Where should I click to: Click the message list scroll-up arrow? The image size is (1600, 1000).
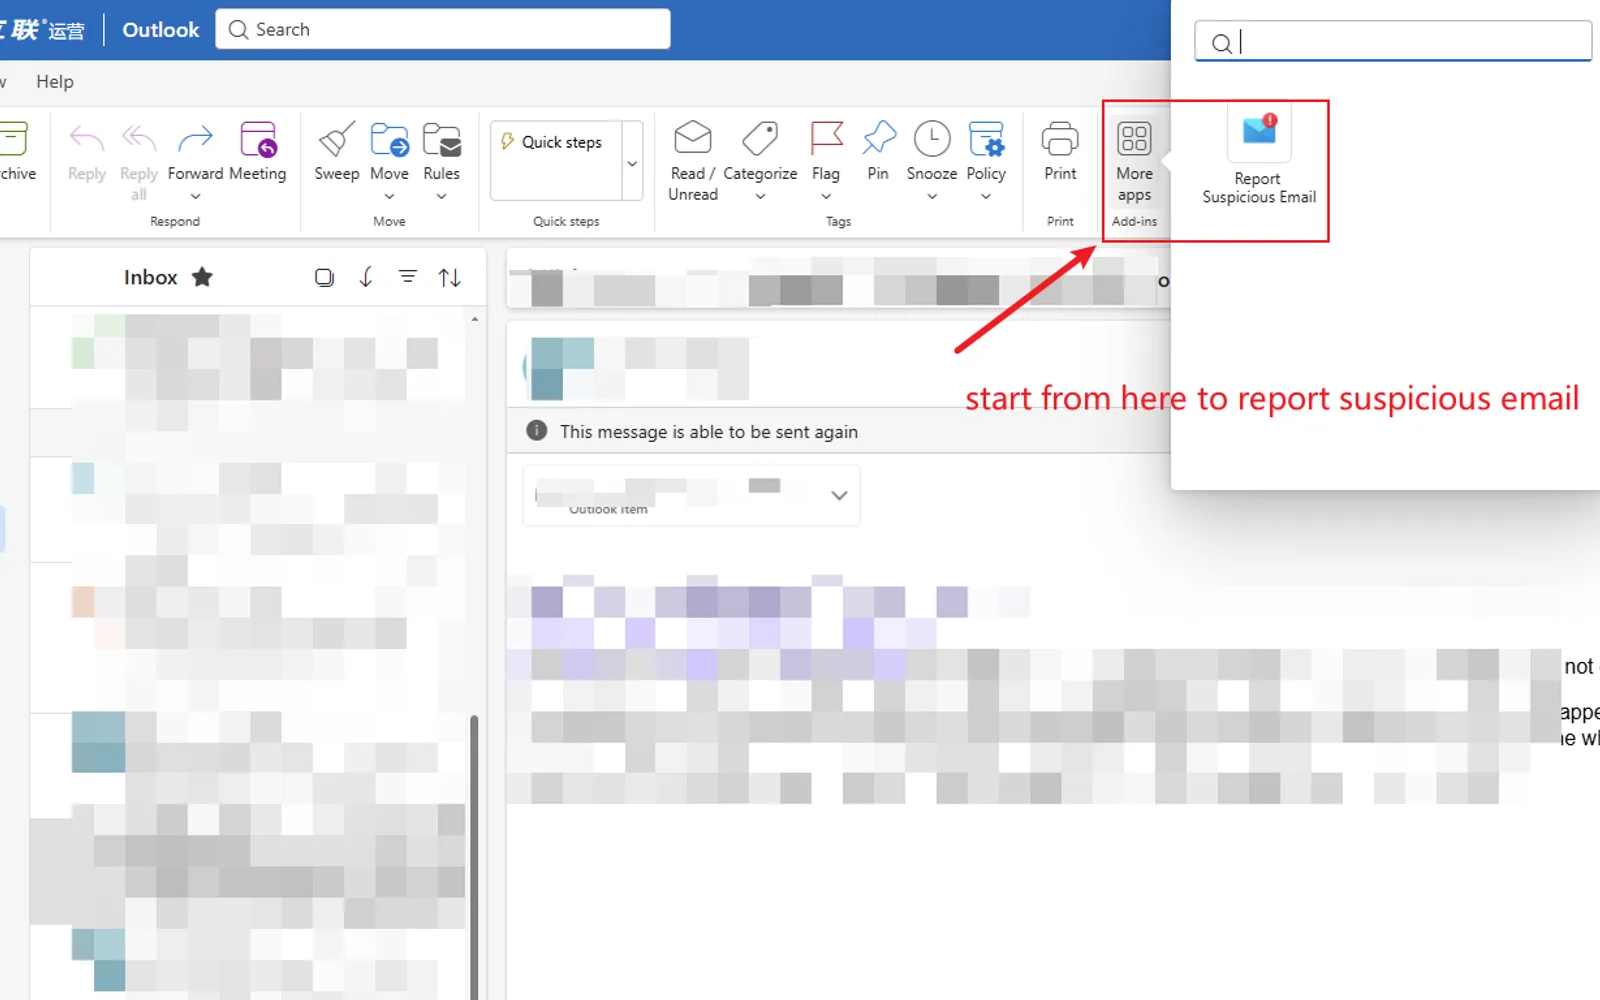[x=474, y=319]
